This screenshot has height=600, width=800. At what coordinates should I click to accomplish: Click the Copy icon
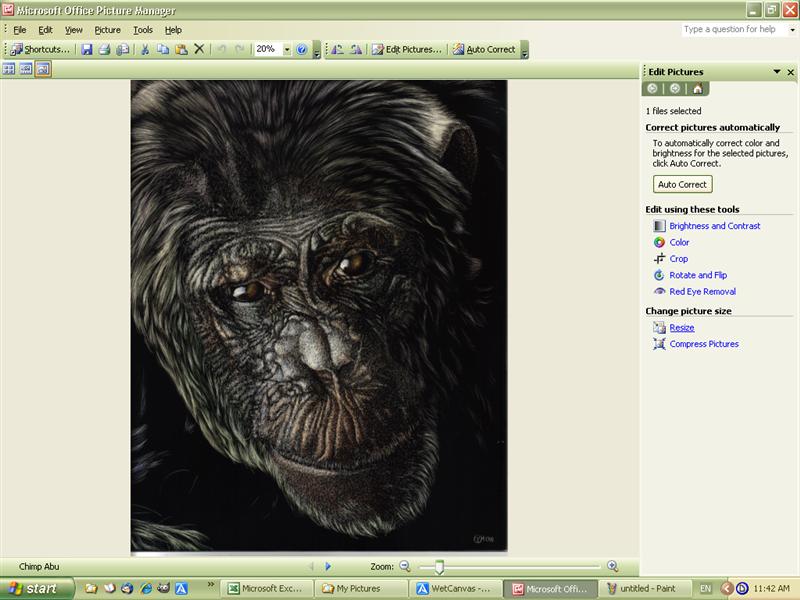163,49
